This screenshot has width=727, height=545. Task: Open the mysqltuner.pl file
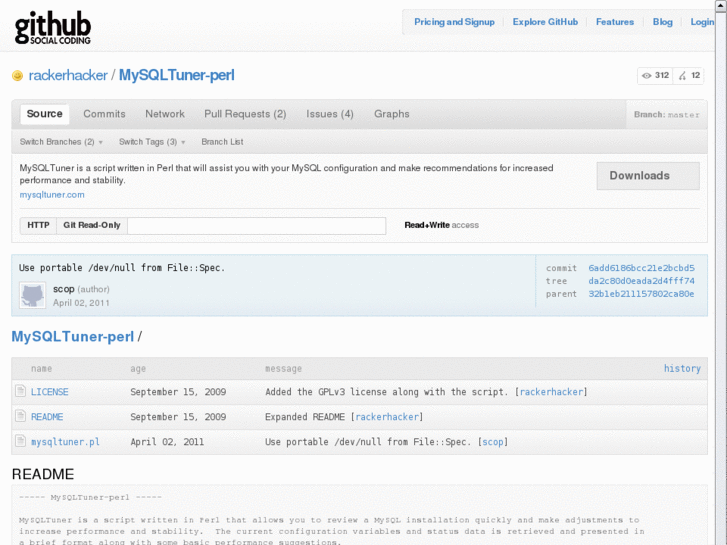click(65, 442)
